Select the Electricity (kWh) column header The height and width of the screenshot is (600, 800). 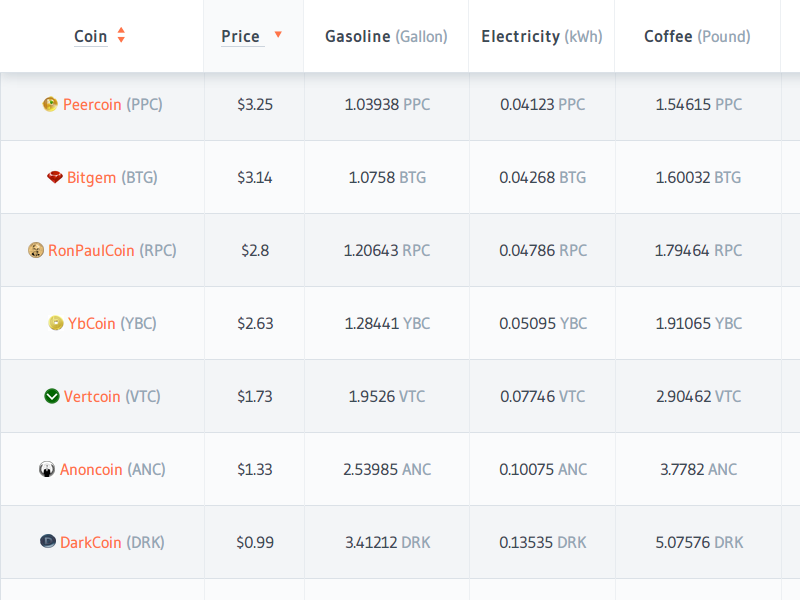tap(541, 37)
